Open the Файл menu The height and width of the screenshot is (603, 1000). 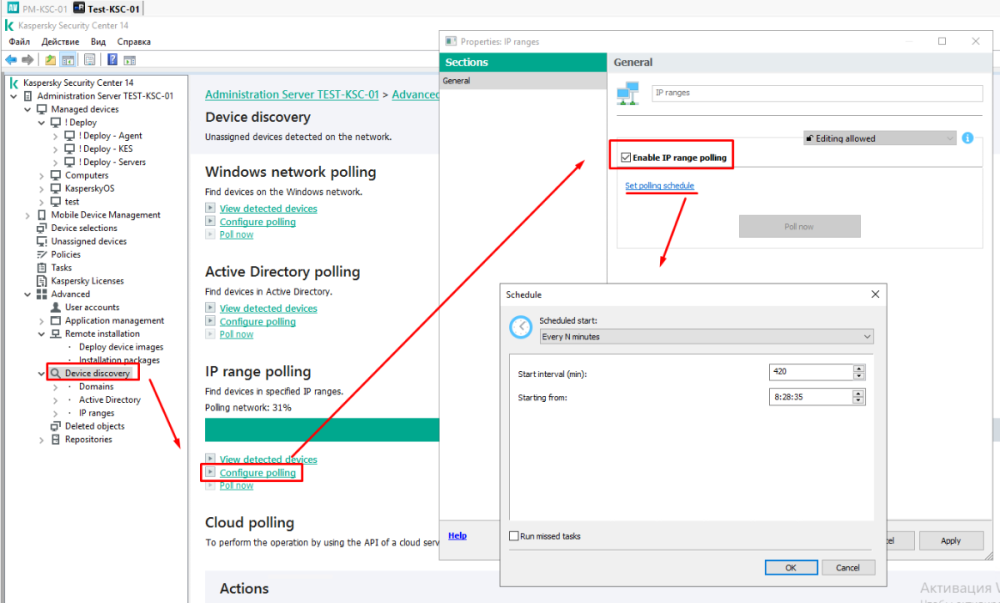19,41
